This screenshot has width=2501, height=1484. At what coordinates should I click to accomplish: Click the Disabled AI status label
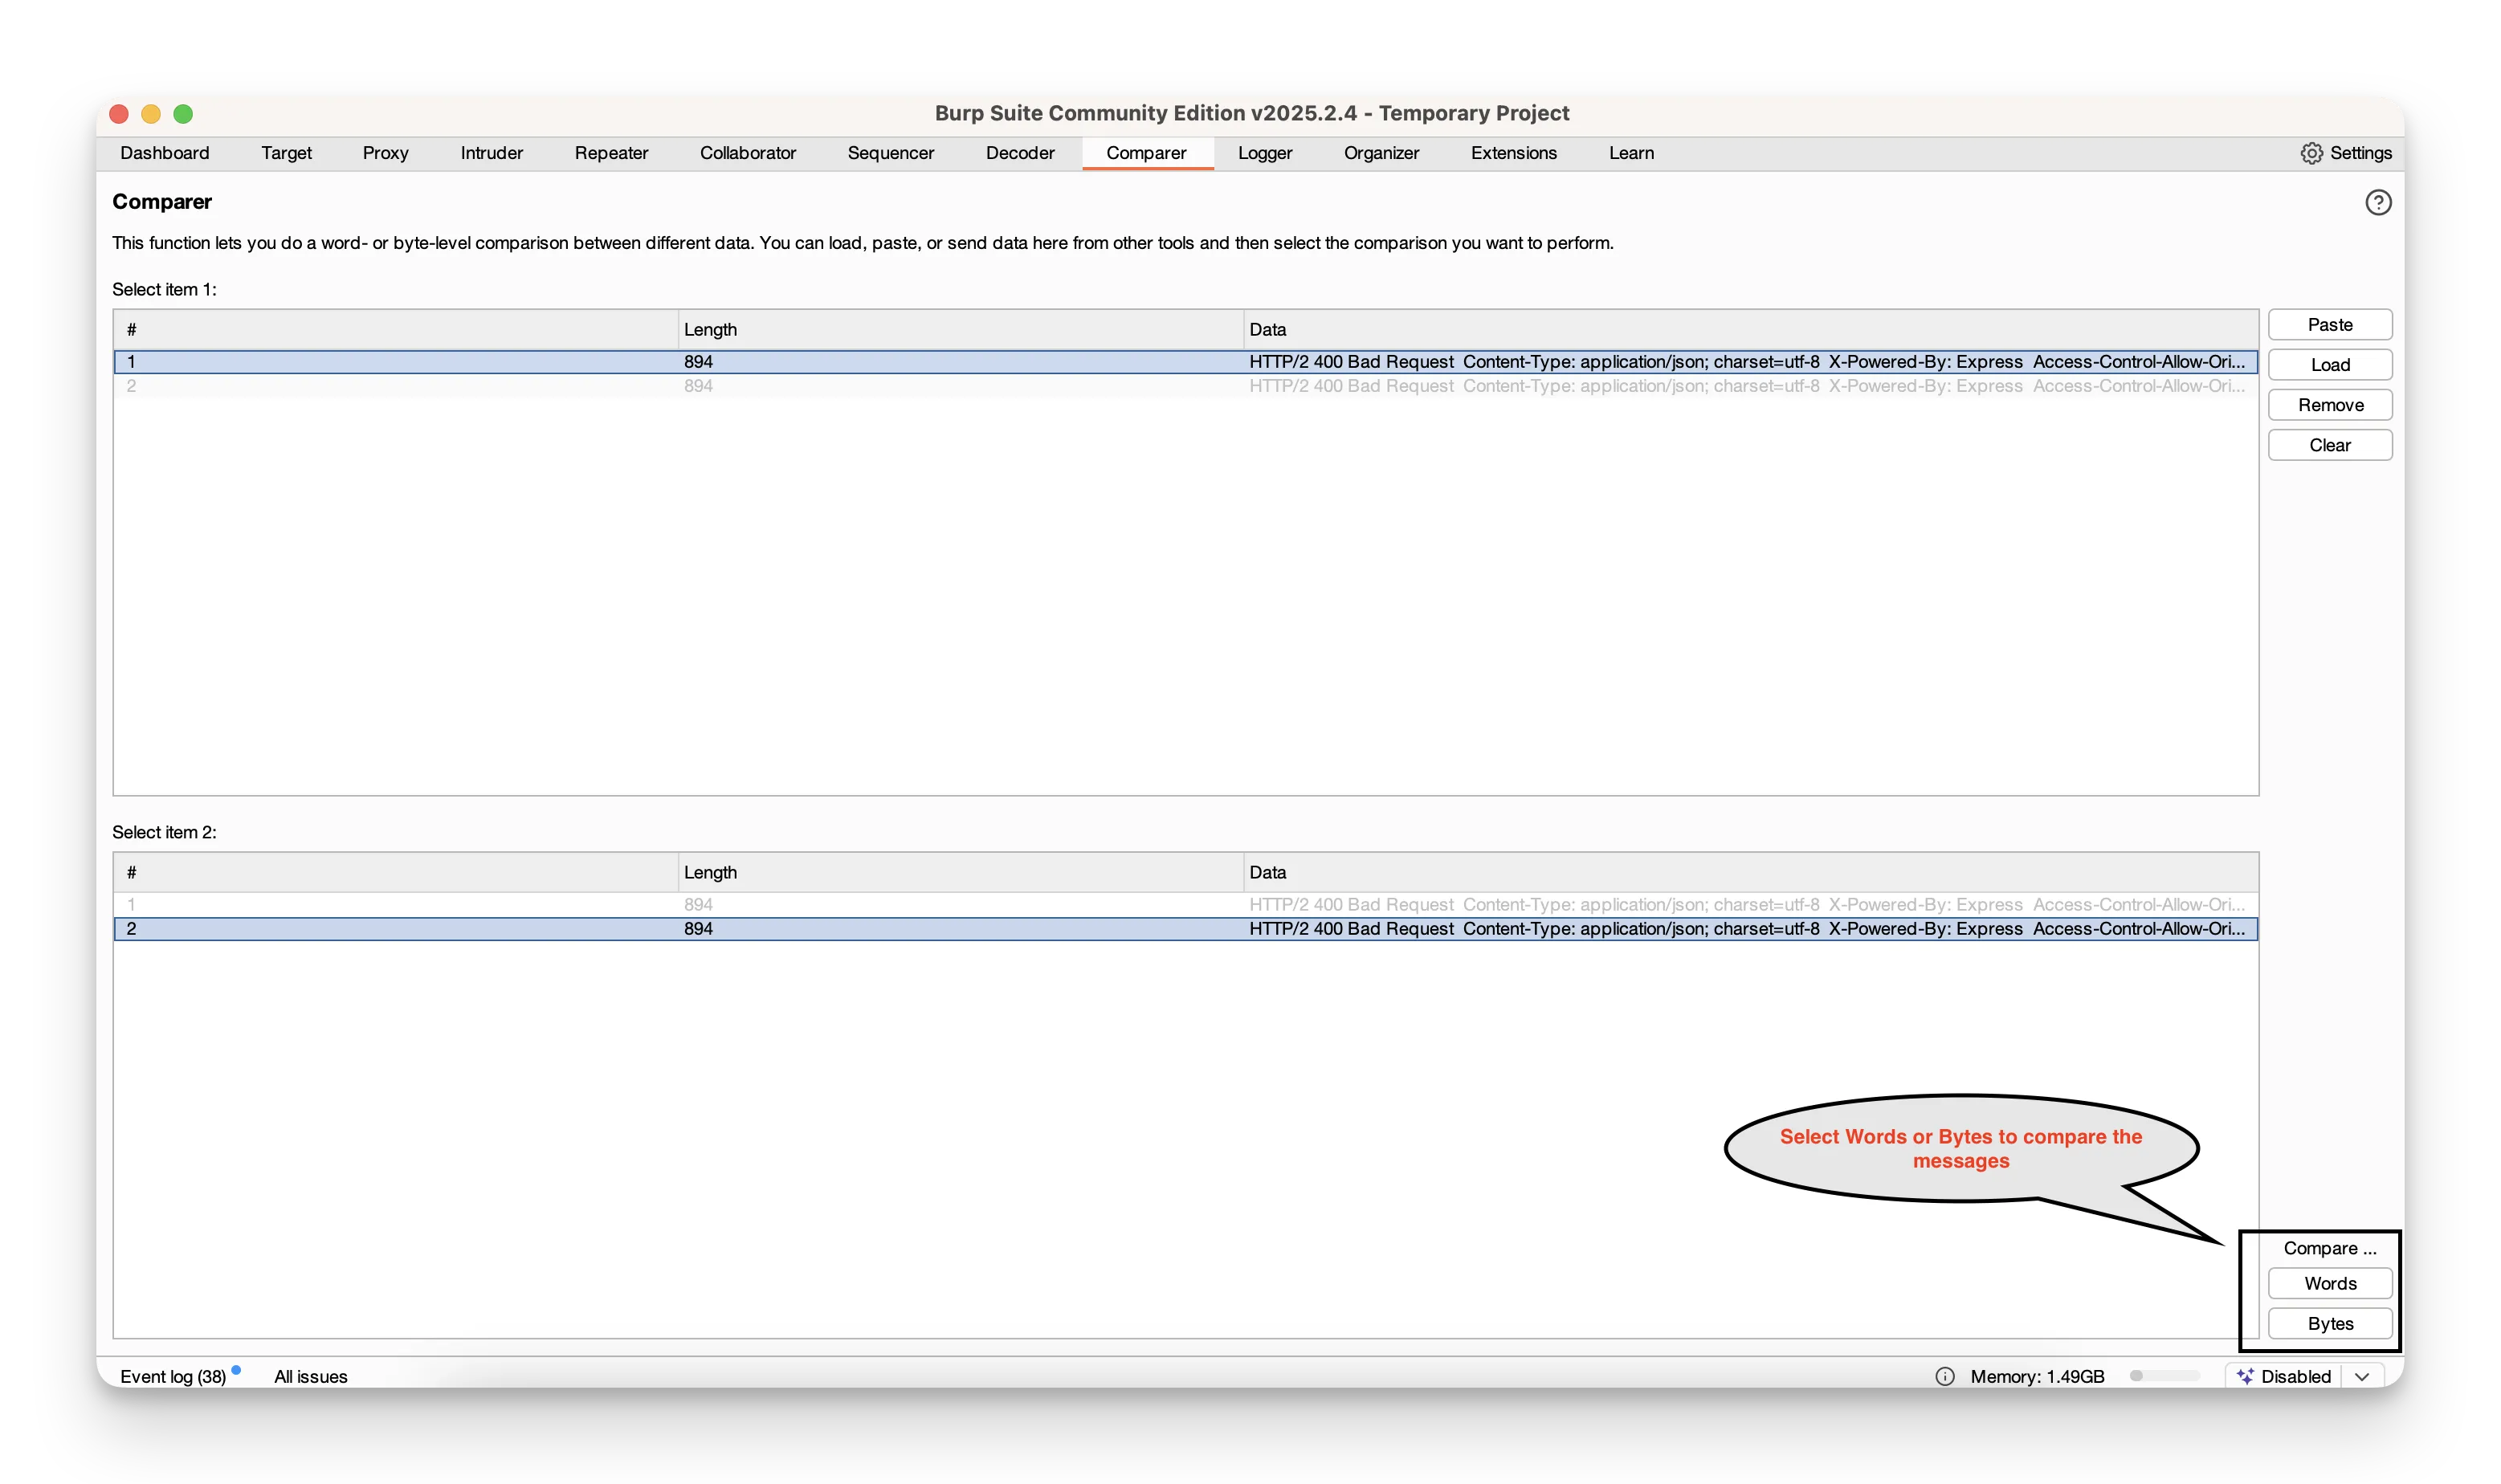click(x=2295, y=1376)
